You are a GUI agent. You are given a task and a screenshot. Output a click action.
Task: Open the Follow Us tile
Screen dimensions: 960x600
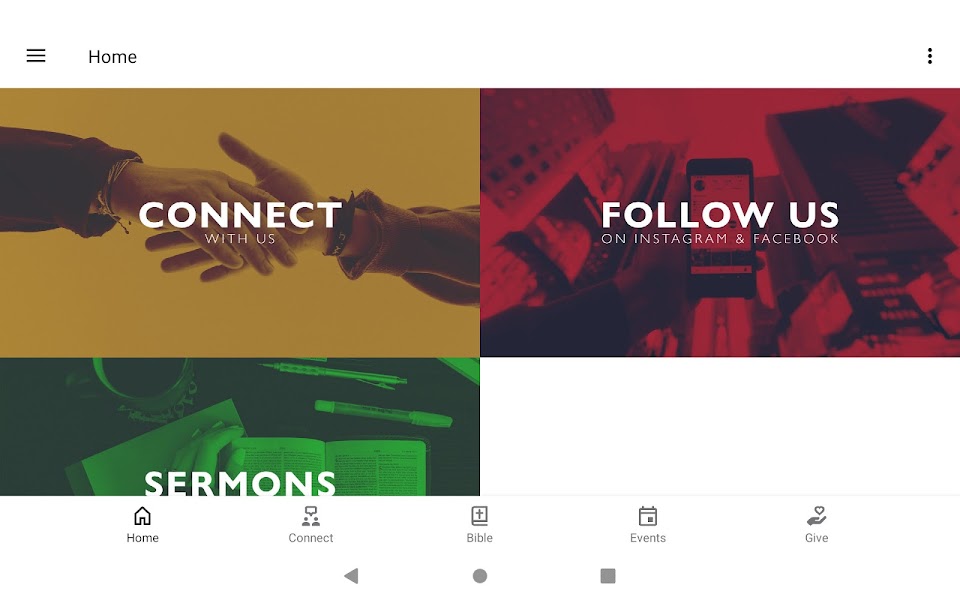tap(720, 222)
